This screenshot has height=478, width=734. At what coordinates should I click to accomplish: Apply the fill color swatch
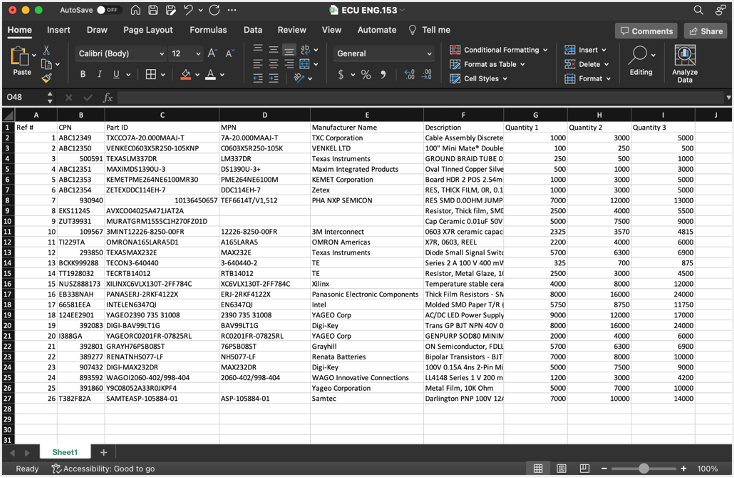tap(186, 74)
